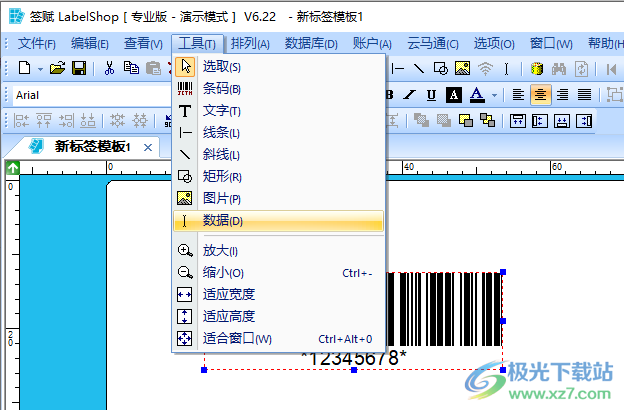This screenshot has width=624, height=410.
Task: Click the Paste clipboard icon
Action: (x=153, y=68)
